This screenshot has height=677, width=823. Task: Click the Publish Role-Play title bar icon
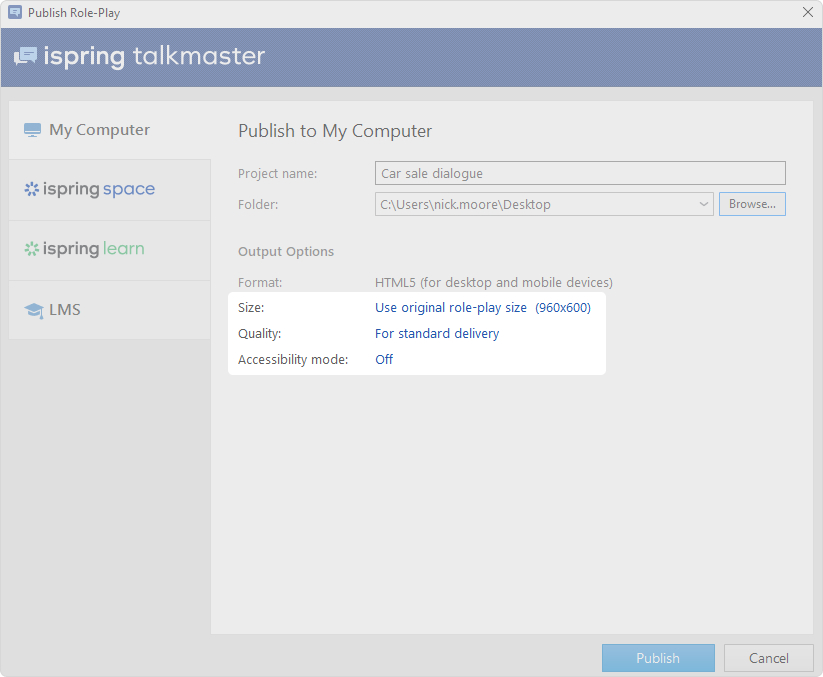pyautogui.click(x=14, y=13)
